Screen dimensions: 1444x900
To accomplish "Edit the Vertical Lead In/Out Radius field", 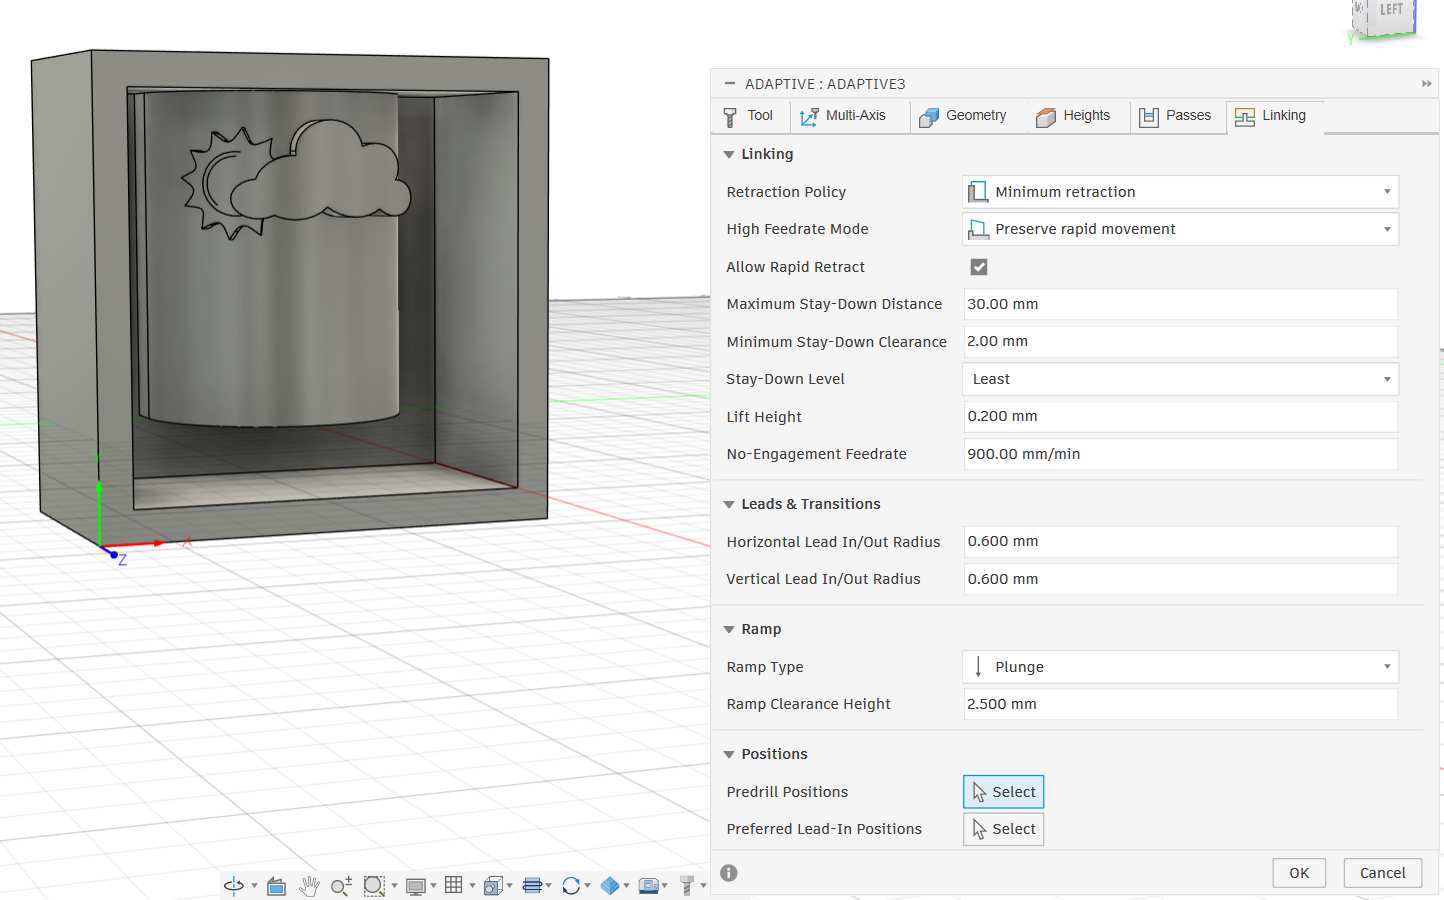I will click(1180, 579).
